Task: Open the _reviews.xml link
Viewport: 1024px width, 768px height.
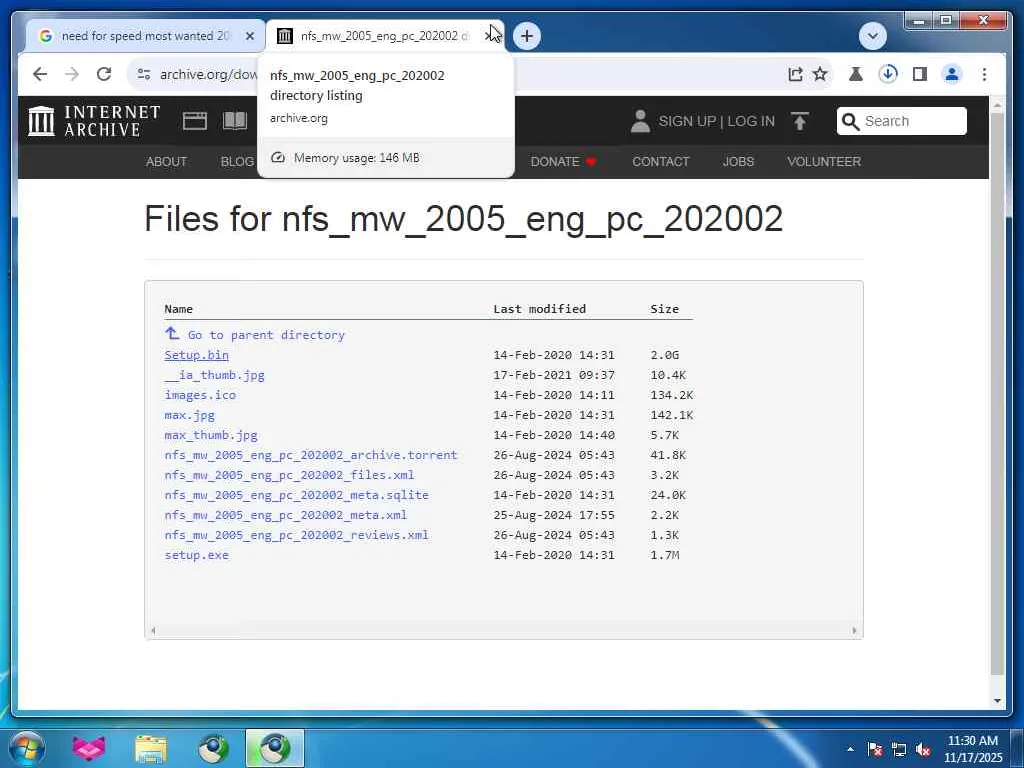Action: click(x=296, y=535)
